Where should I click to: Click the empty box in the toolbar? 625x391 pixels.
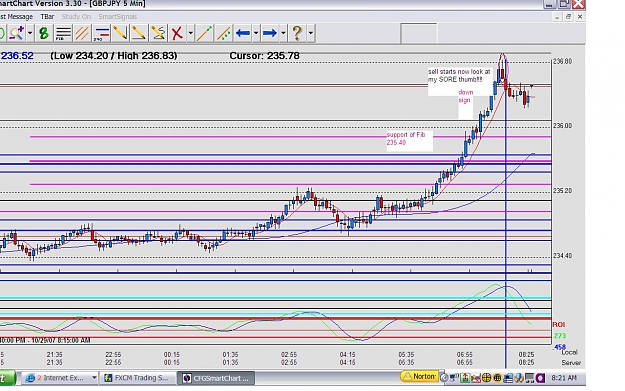[419, 33]
